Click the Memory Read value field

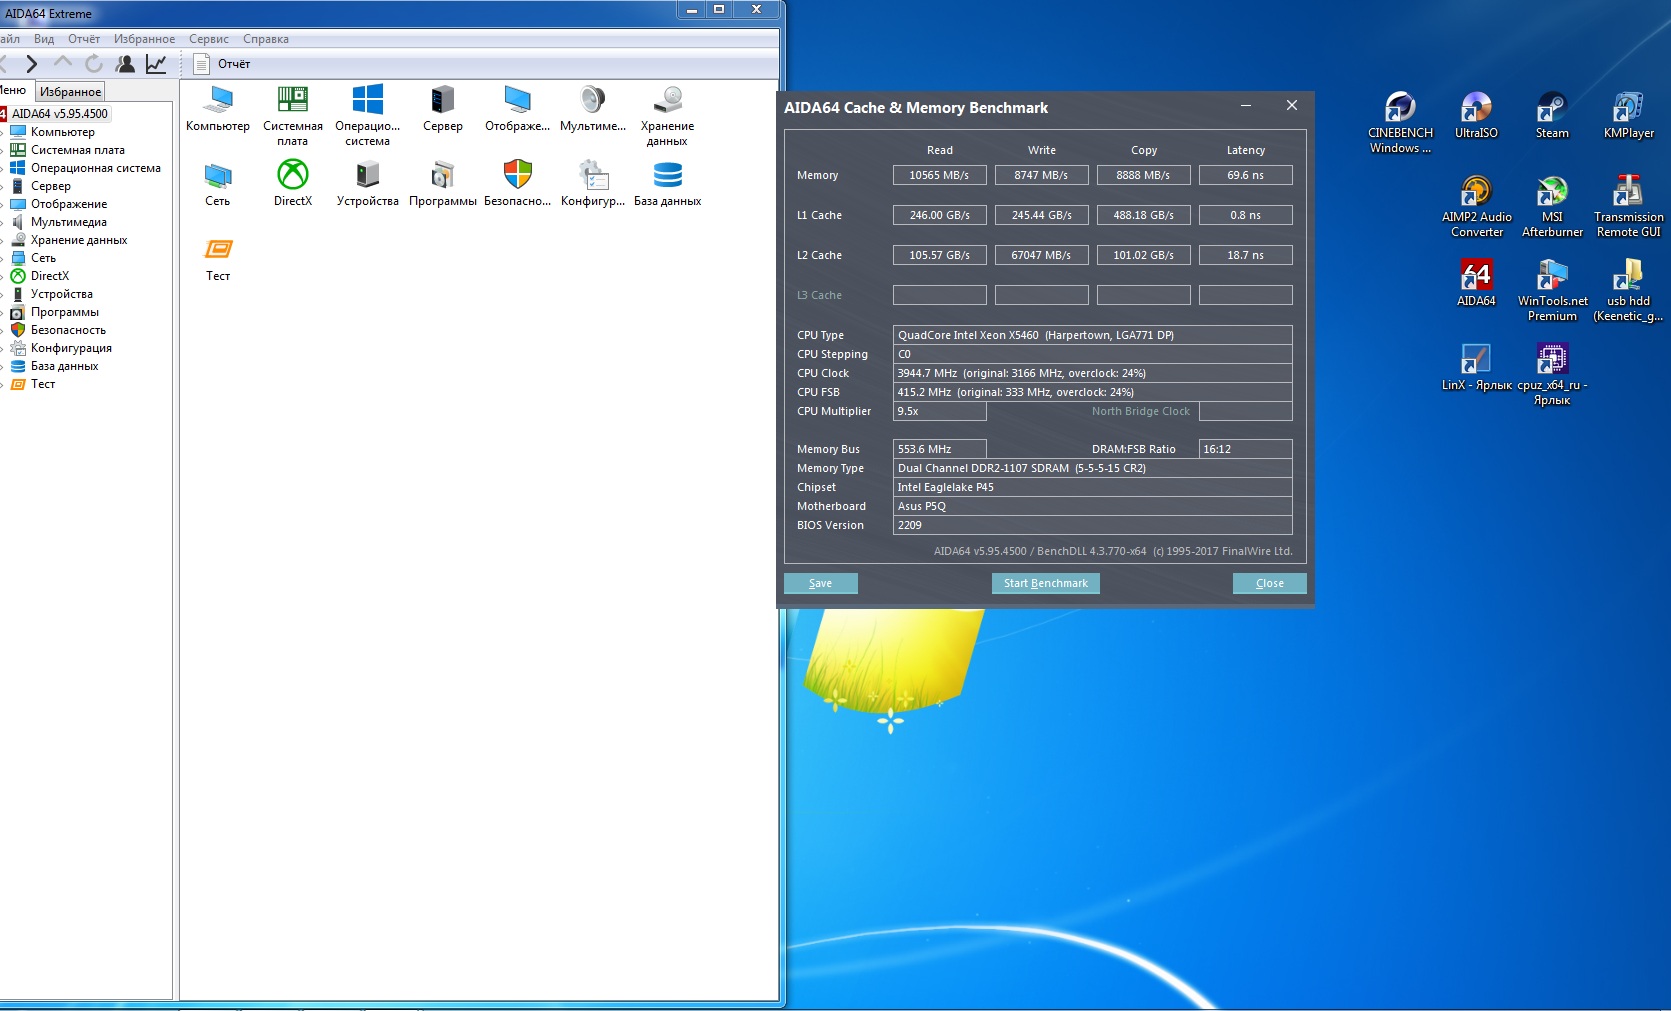(x=939, y=175)
